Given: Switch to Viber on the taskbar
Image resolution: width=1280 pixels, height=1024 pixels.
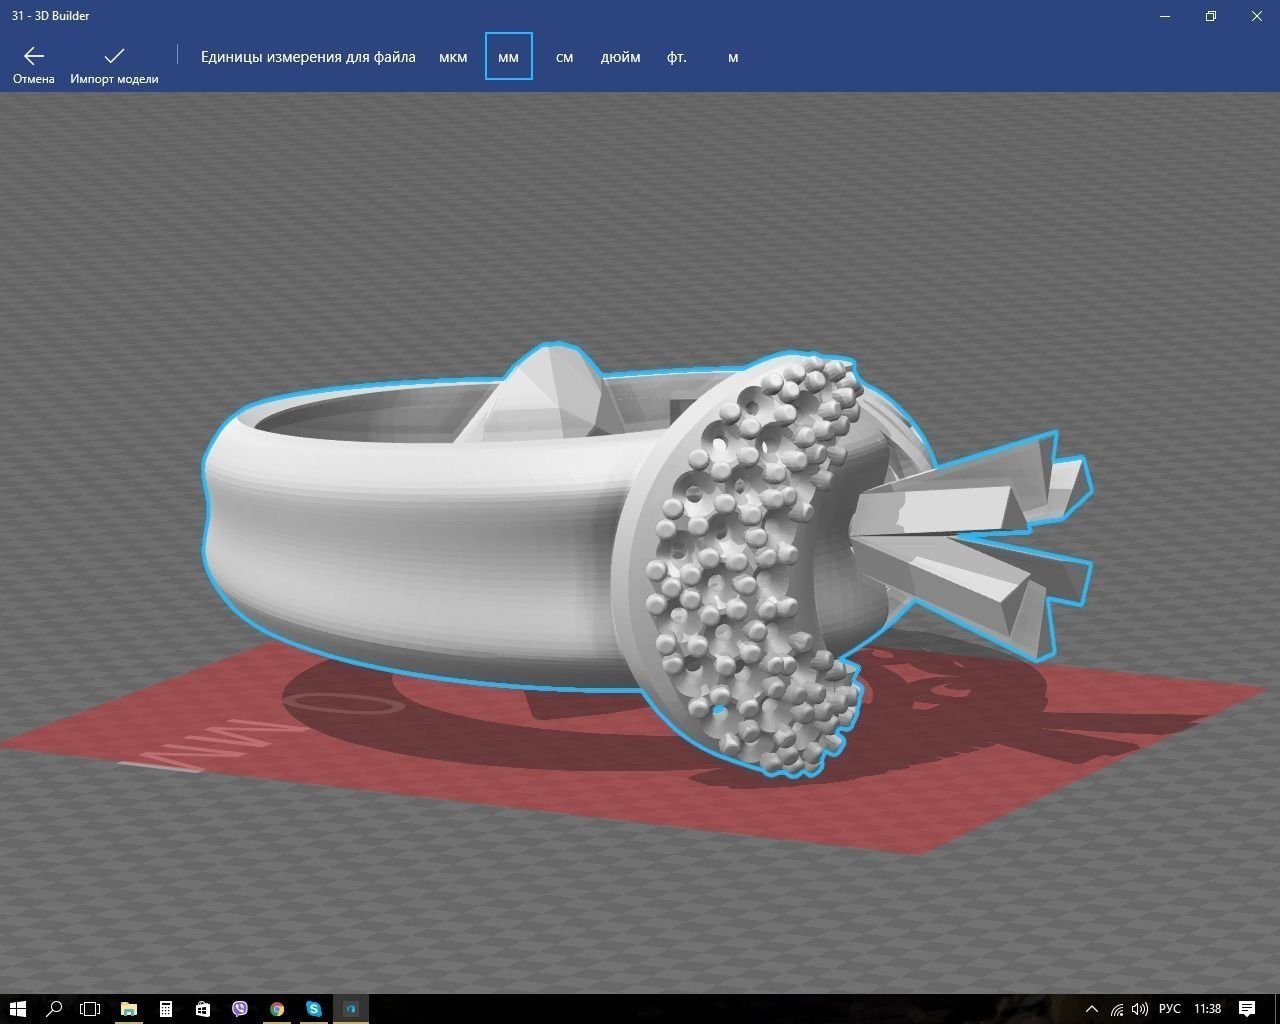Looking at the screenshot, I should pyautogui.click(x=240, y=1009).
